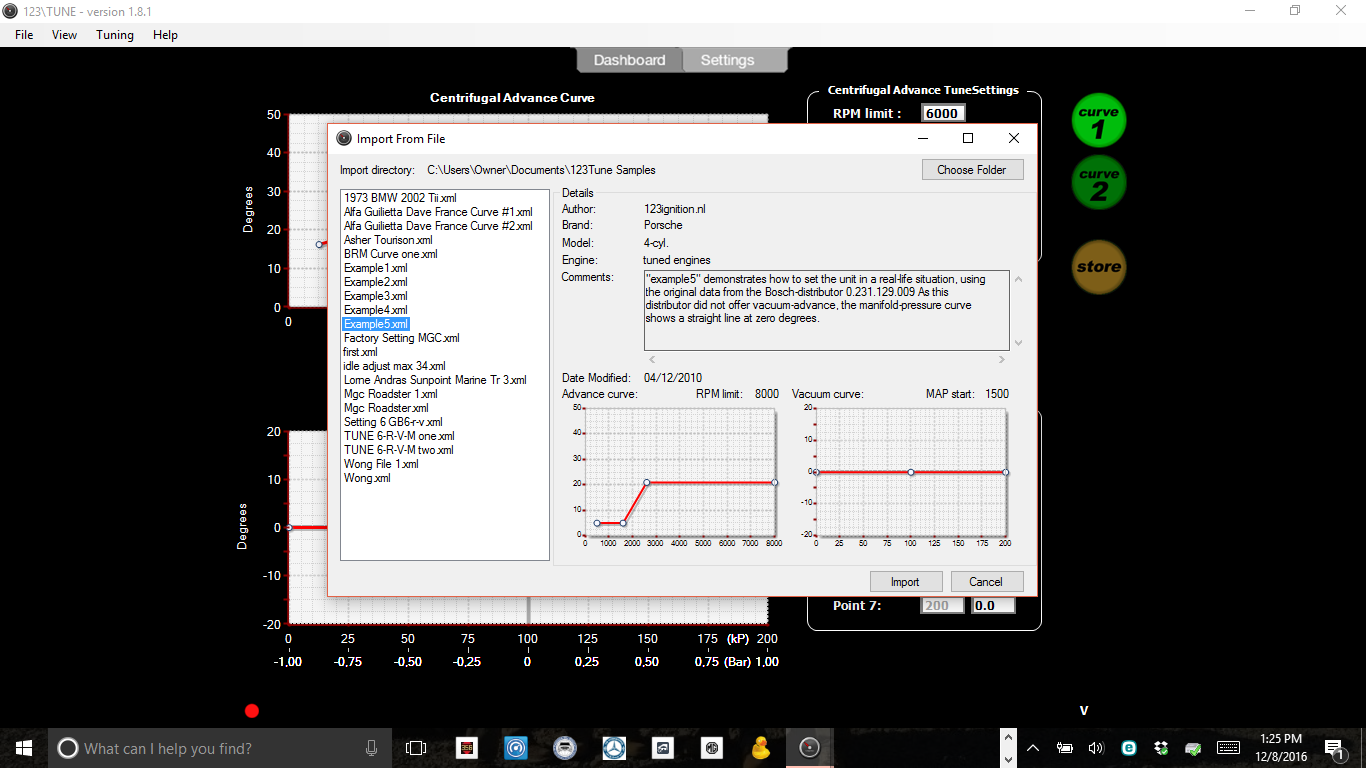Open the yellow duck taskbar app
Viewport: 1366px width, 768px height.
click(761, 748)
